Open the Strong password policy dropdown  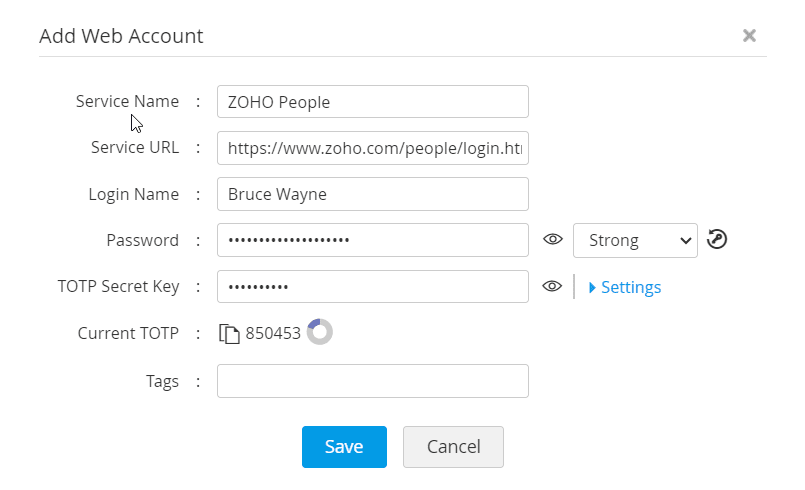(635, 240)
